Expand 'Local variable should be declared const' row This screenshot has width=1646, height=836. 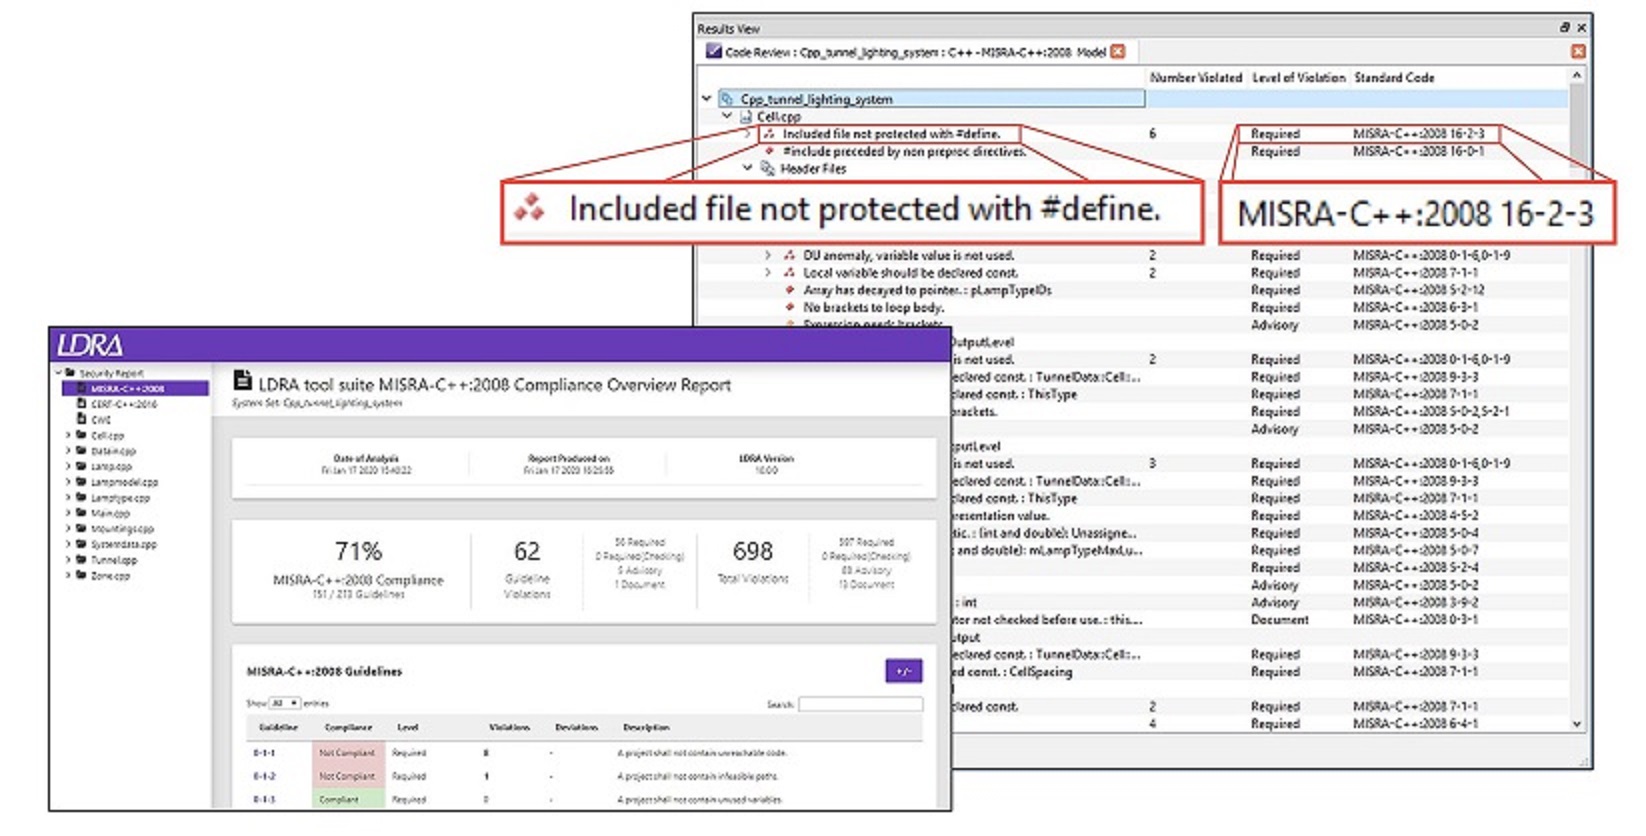pyautogui.click(x=768, y=273)
